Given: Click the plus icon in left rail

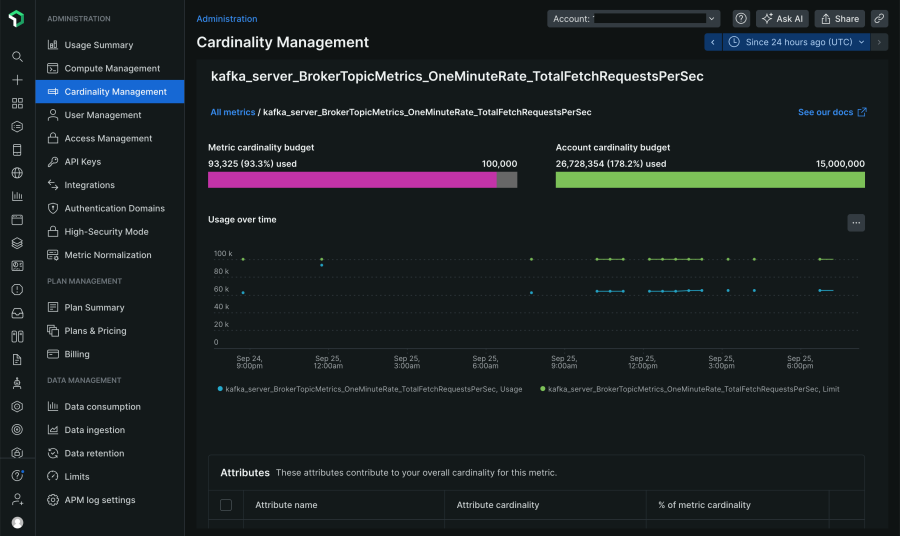Looking at the screenshot, I should pos(17,80).
